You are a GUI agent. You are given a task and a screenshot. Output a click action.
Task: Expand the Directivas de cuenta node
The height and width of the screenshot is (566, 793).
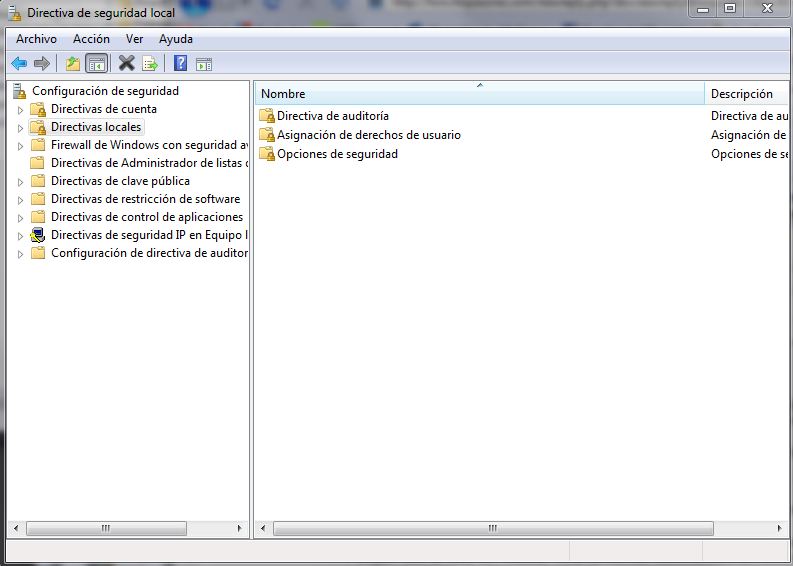(x=20, y=110)
